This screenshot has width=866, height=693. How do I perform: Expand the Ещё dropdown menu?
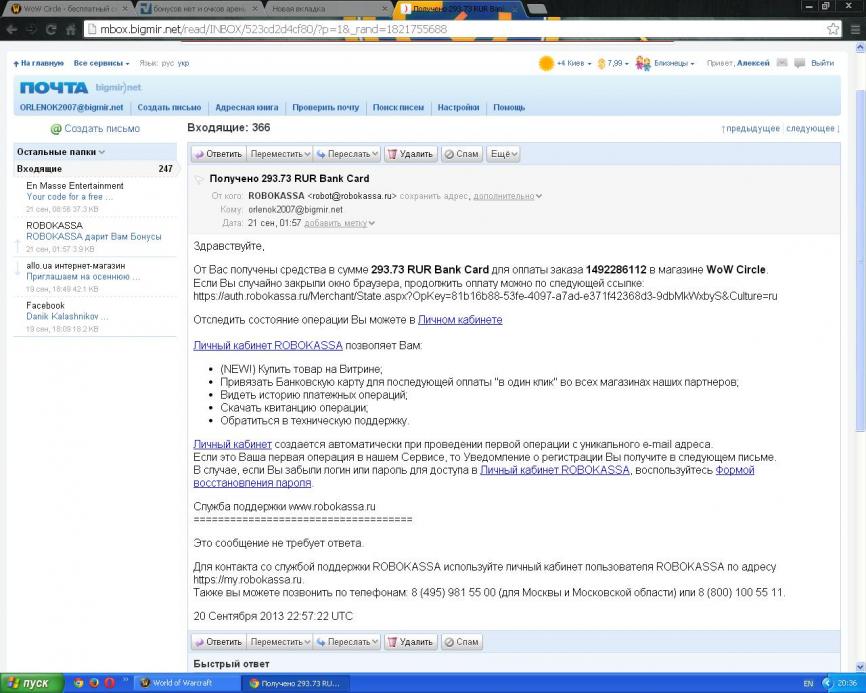[x=503, y=154]
